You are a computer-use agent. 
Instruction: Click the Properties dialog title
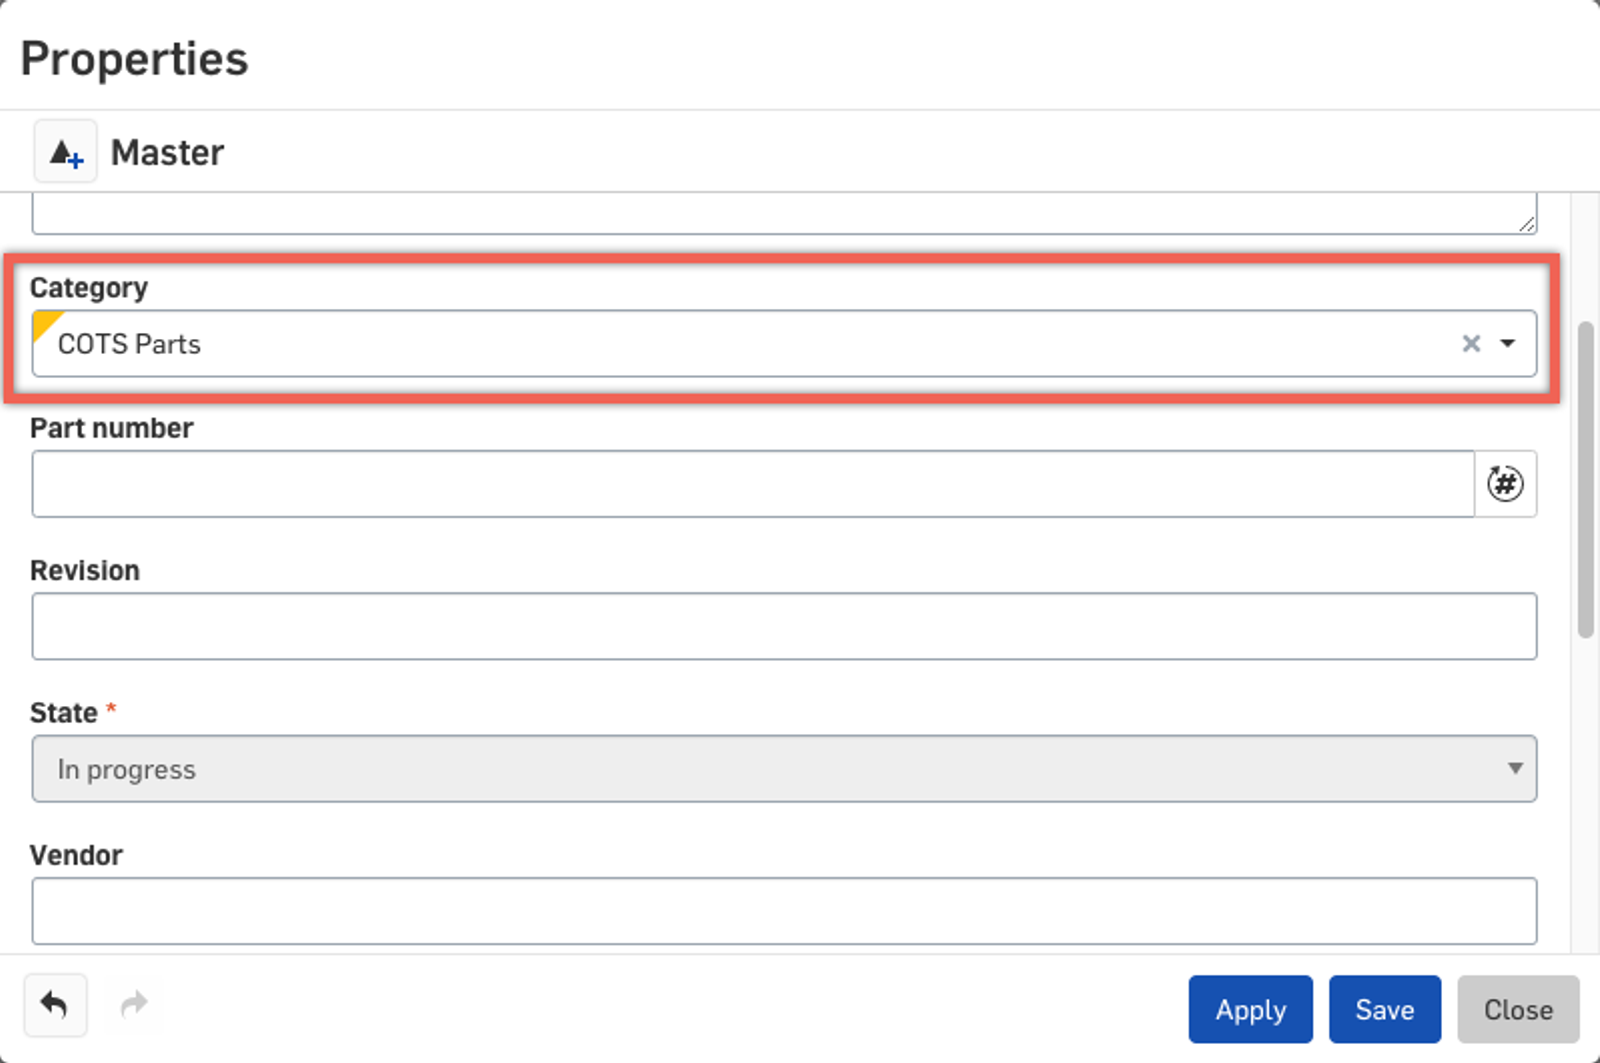tap(134, 58)
